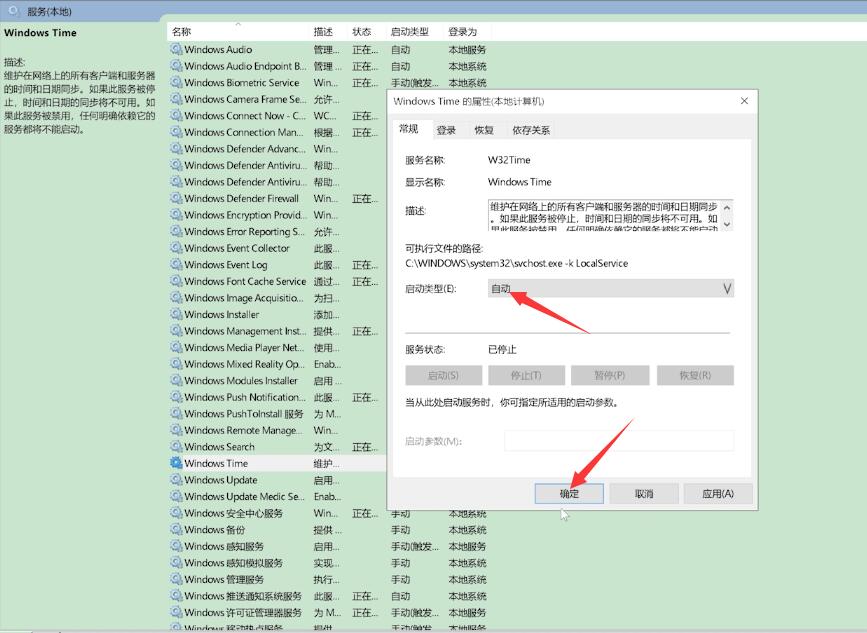867x633 pixels.
Task: Click the up arrow in the description scrollbar
Action: [x=727, y=207]
